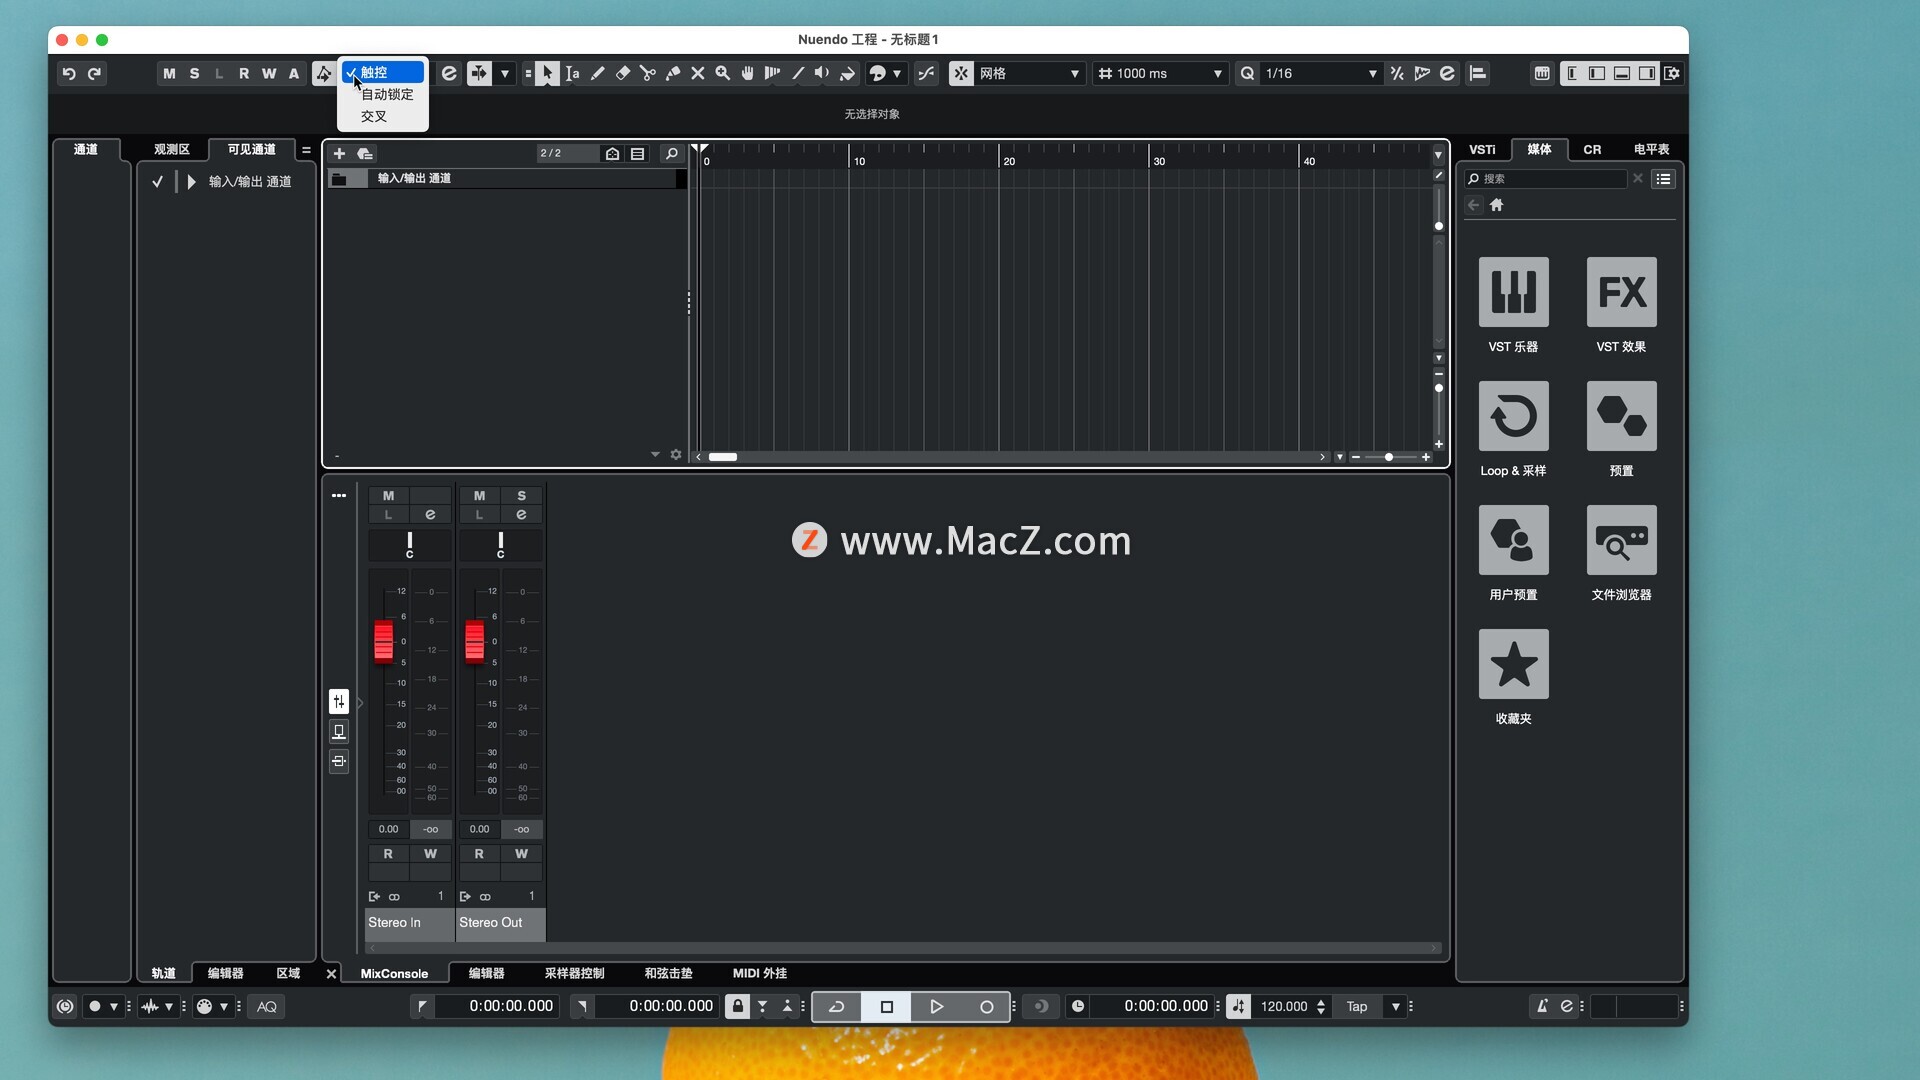Open 预置 presets tile
The width and height of the screenshot is (1920, 1080).
(1621, 416)
